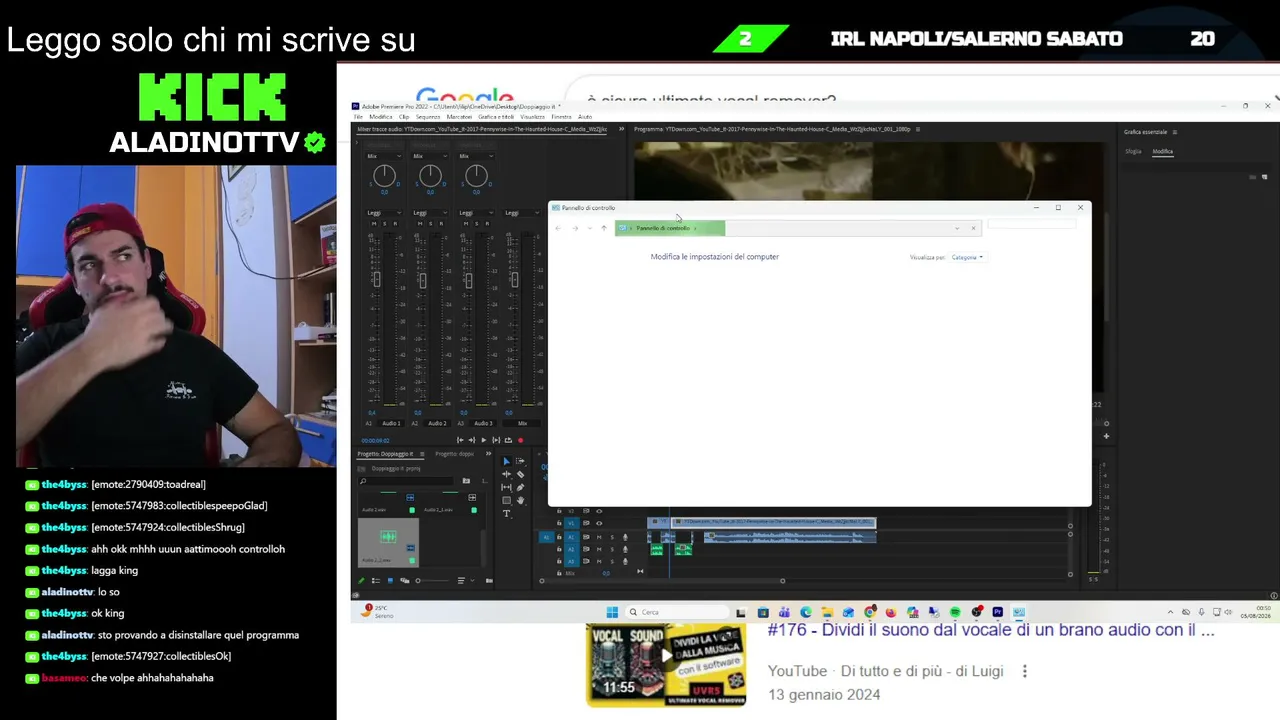Open Audio 1 automation mode dropdown (Leggi)
The height and width of the screenshot is (720, 1280).
[384, 213]
